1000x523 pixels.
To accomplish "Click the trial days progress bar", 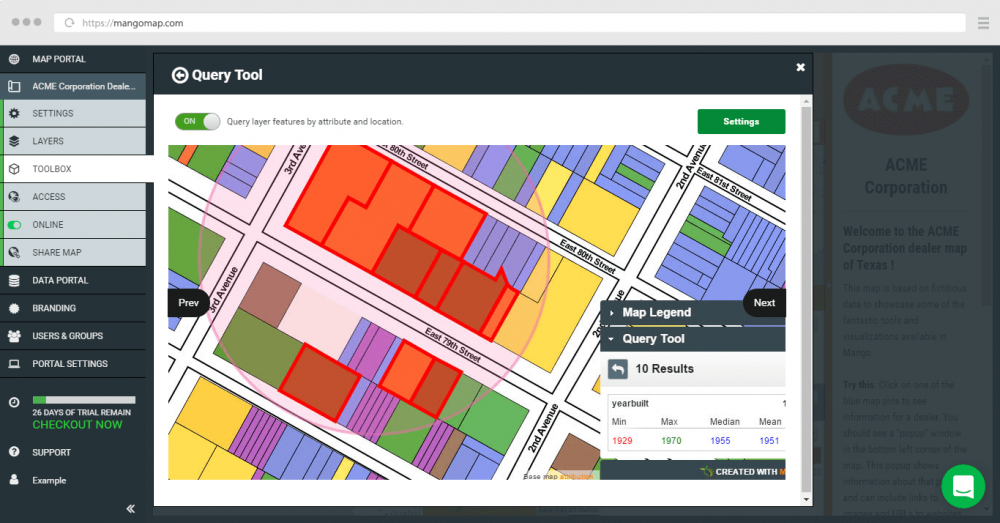I will tap(84, 400).
